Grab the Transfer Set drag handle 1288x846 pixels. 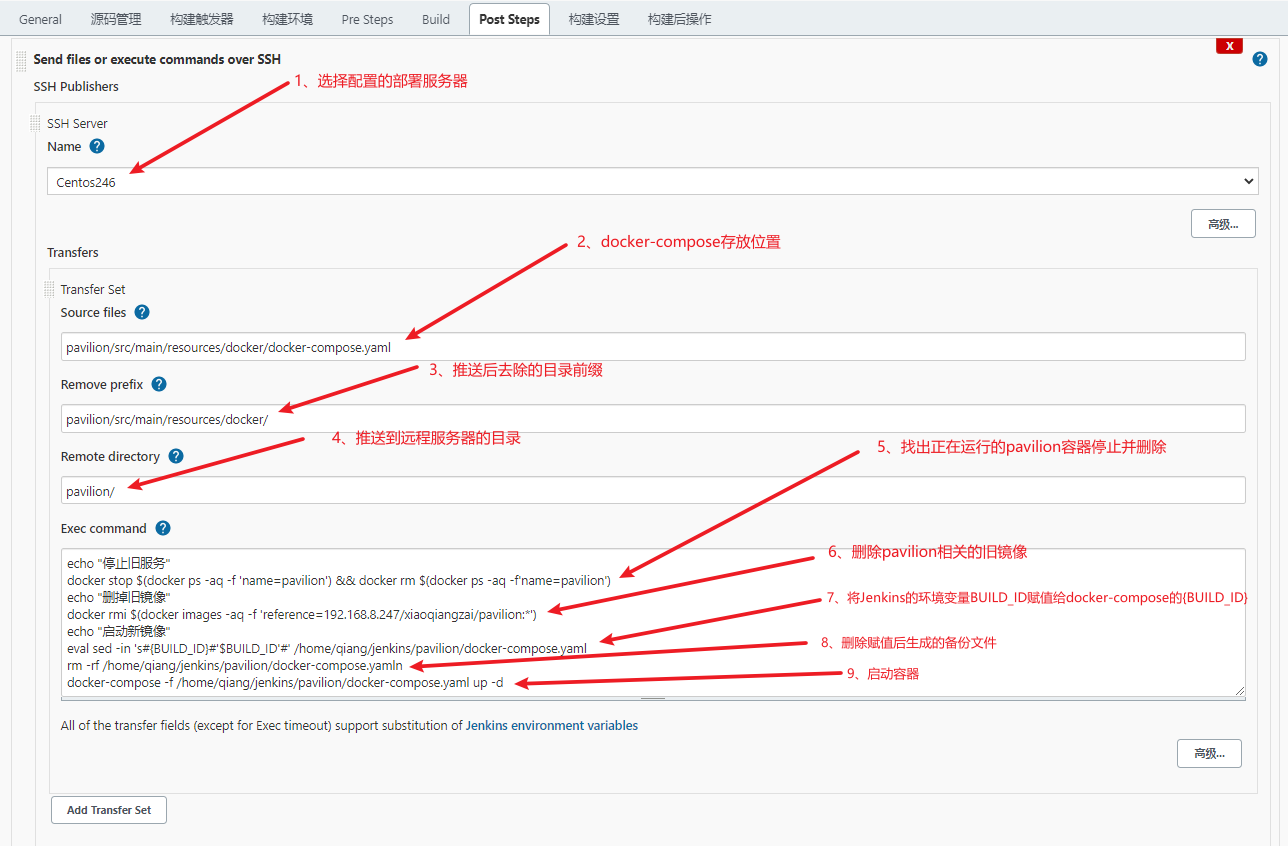49,289
